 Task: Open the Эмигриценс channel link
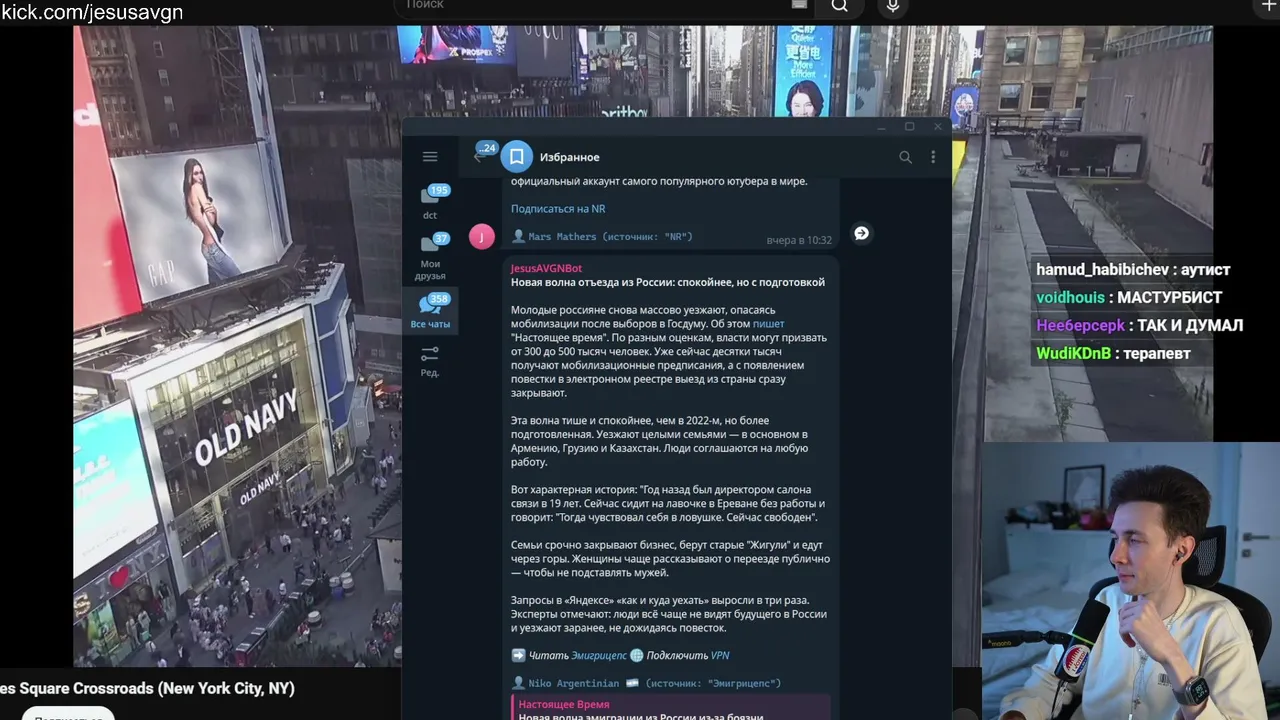[599, 655]
